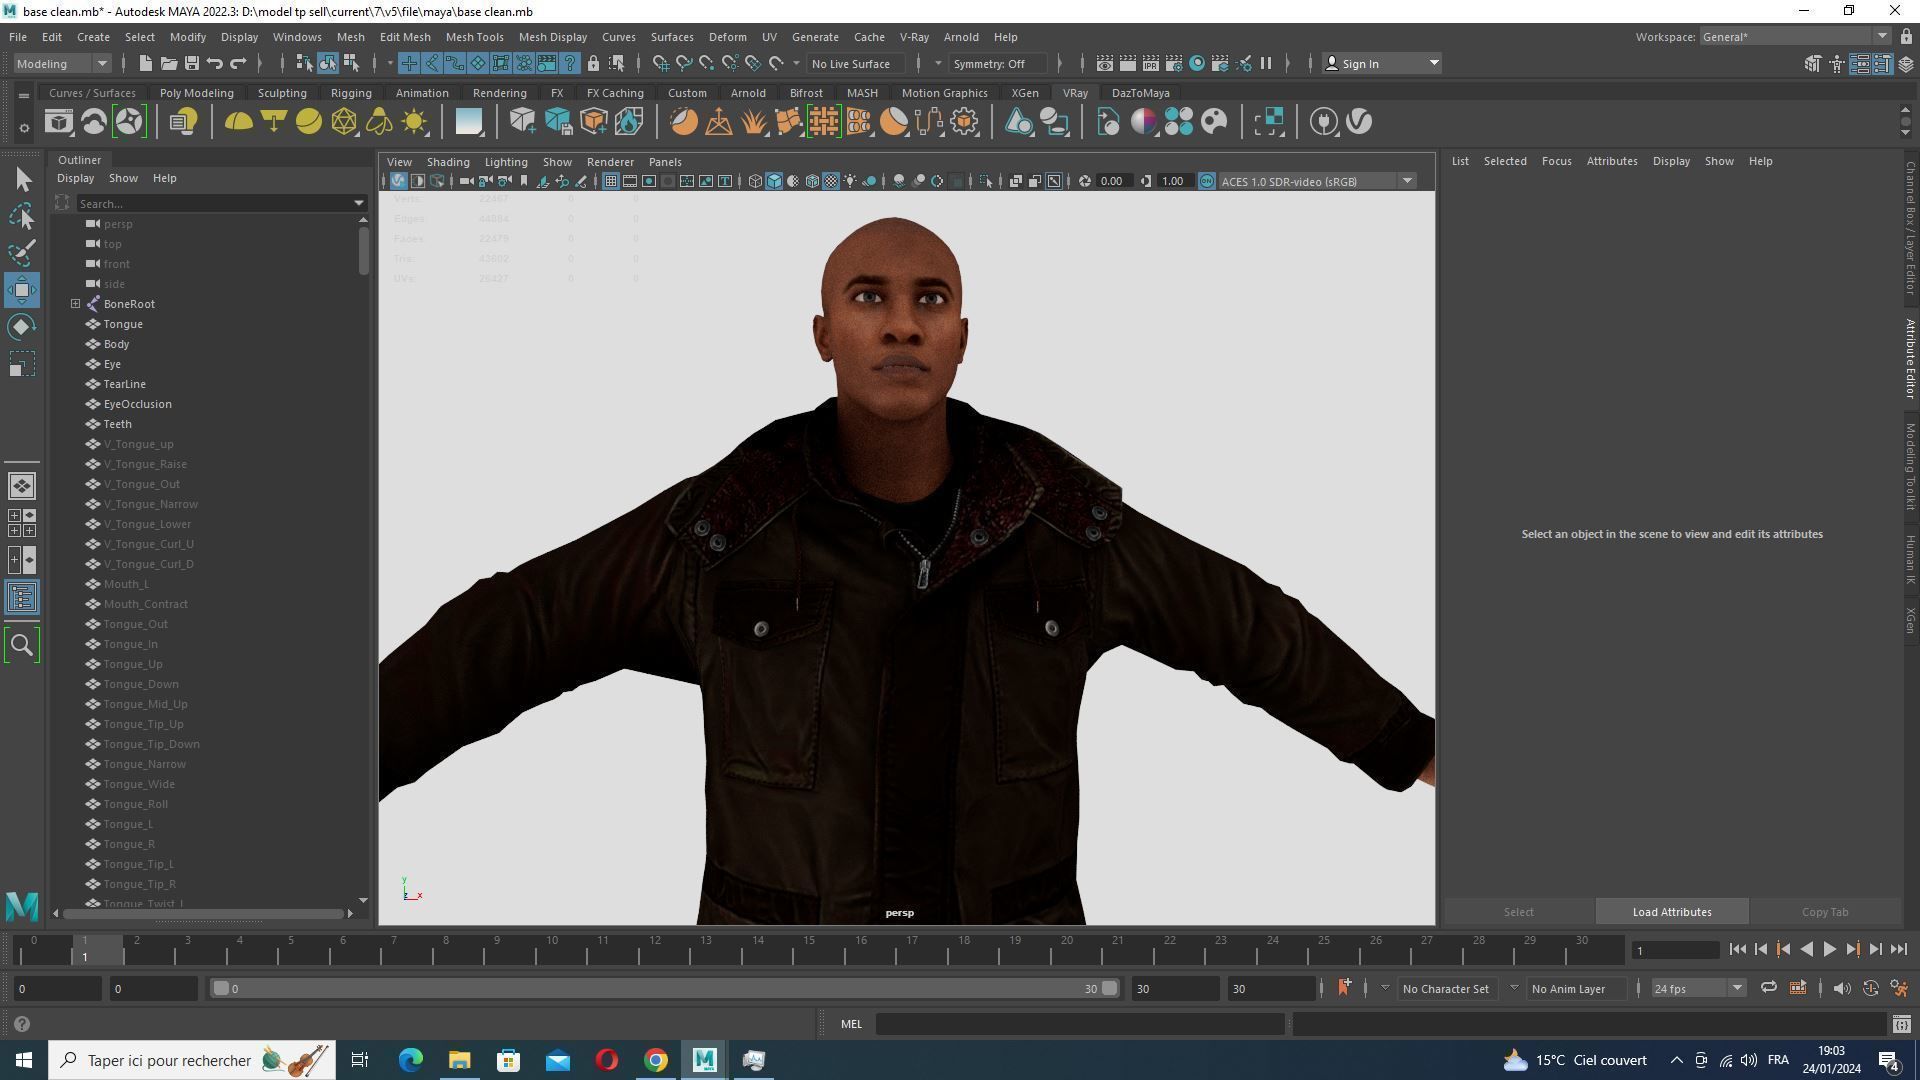This screenshot has width=1920, height=1080.
Task: Open Modeling Toolkit from top-right icons
Action: 1813,64
